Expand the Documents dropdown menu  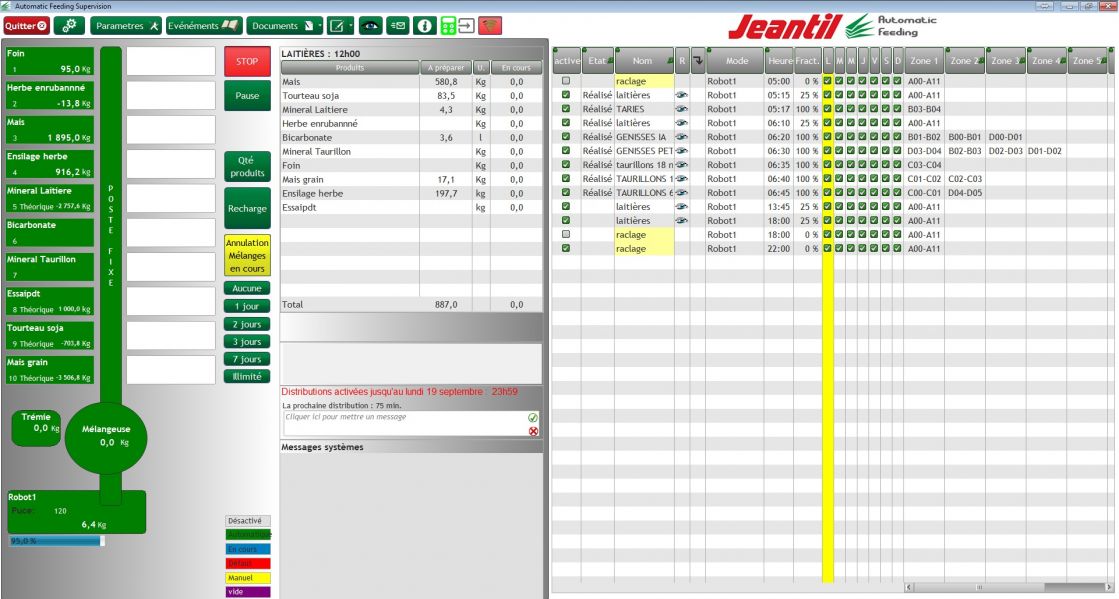318,26
